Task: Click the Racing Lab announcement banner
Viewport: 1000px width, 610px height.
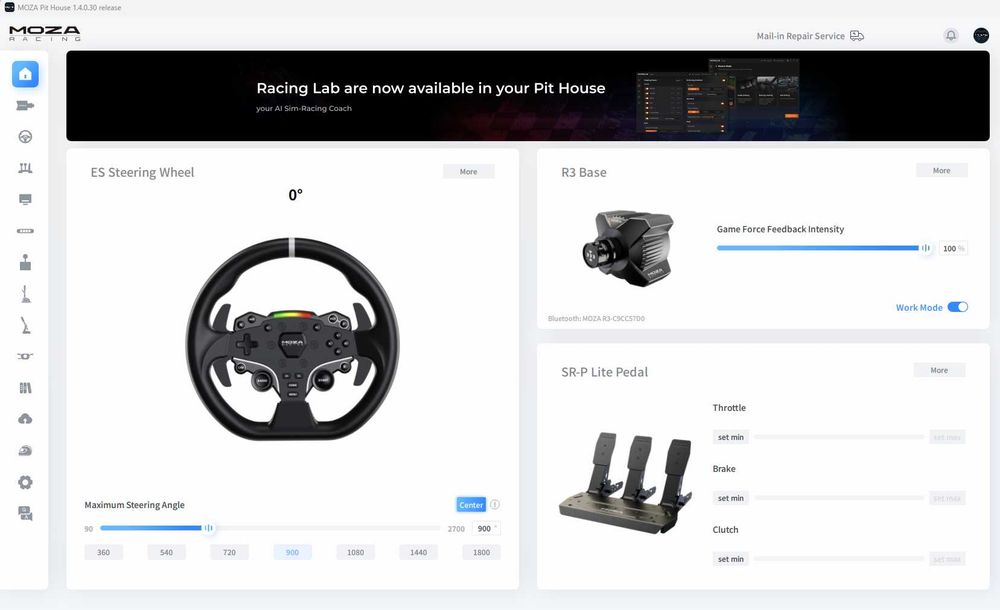Action: 527,96
